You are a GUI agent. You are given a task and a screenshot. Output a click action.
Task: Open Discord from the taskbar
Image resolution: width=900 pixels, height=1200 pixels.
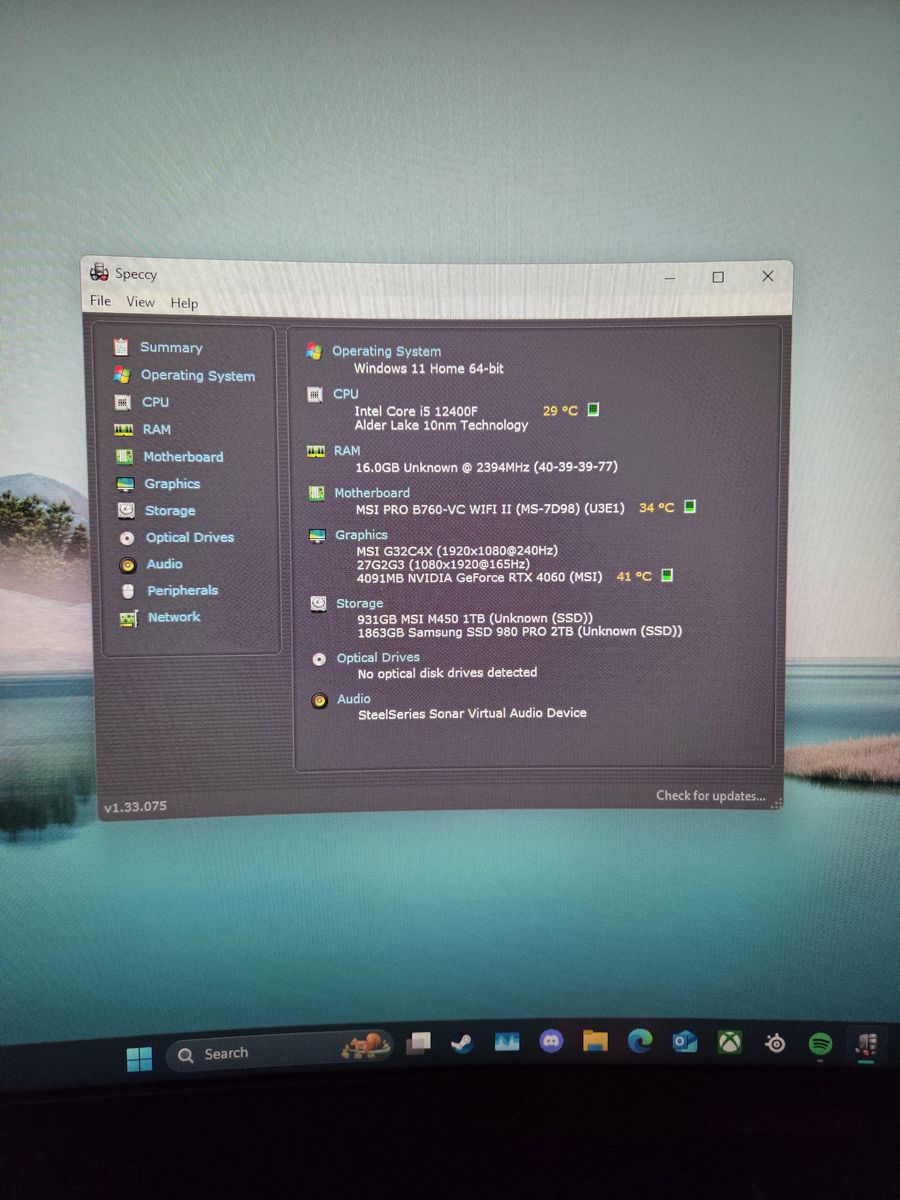point(551,1042)
